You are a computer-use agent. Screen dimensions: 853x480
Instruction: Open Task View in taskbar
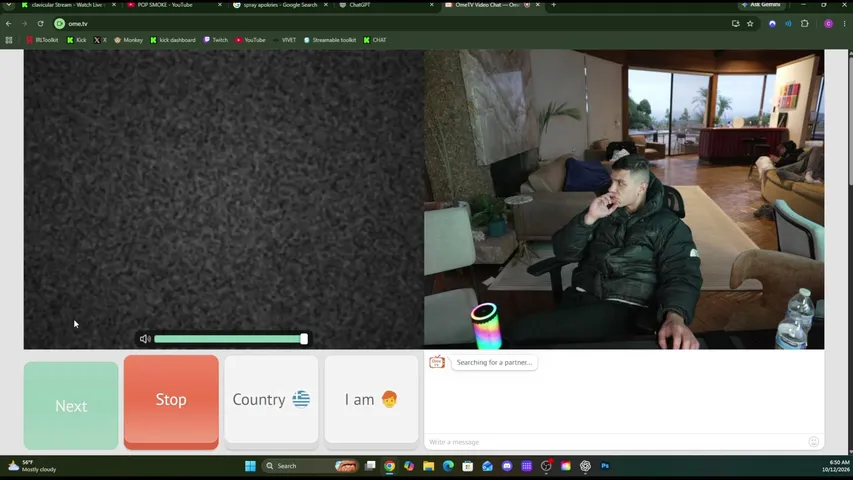click(x=370, y=466)
